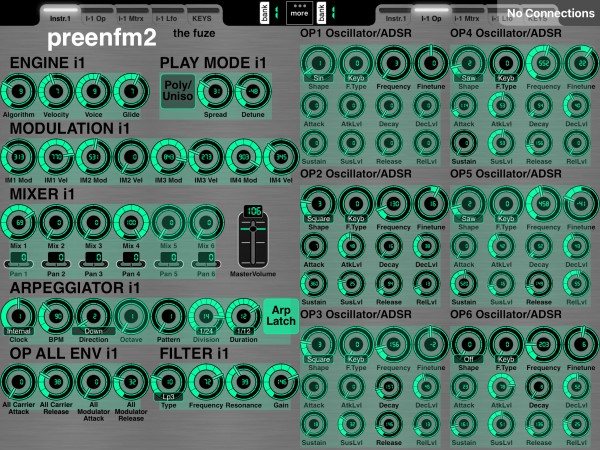Viewport: 600px width, 450px height.
Task: Switch to the right I-1 Mtrx tab
Action: [466, 15]
